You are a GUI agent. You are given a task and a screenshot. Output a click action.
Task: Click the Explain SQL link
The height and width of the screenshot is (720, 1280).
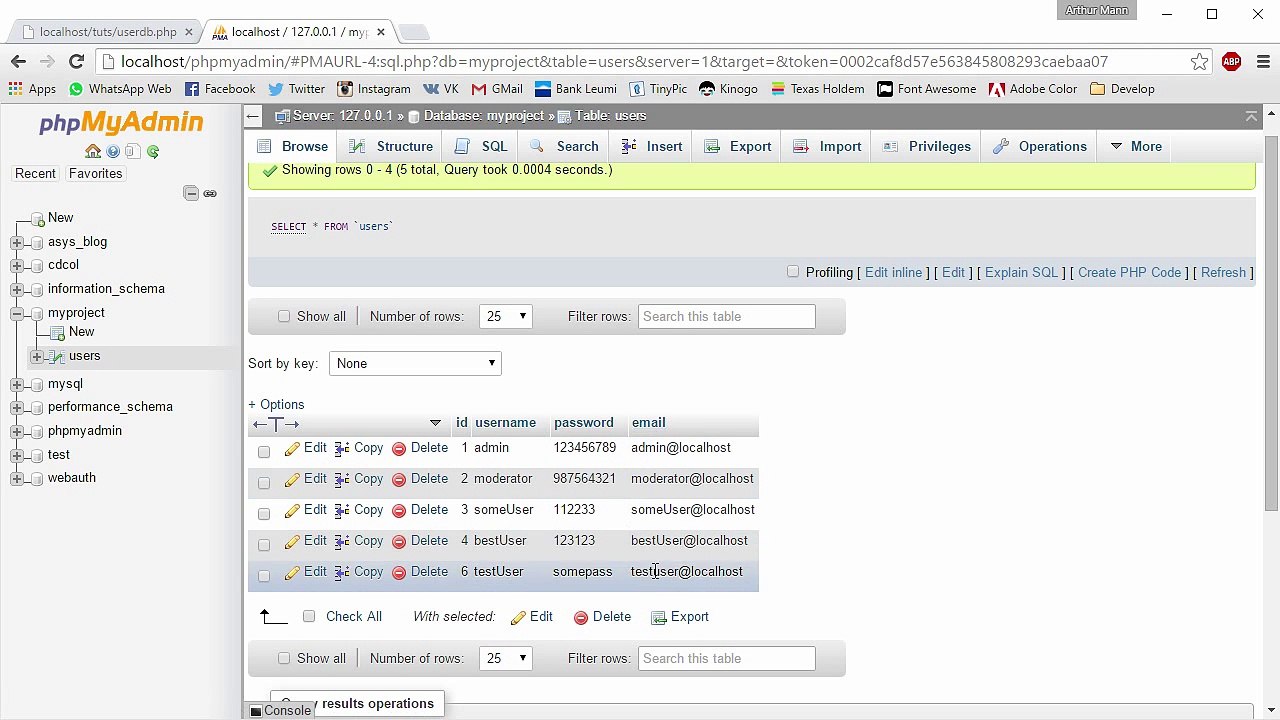tap(1021, 272)
